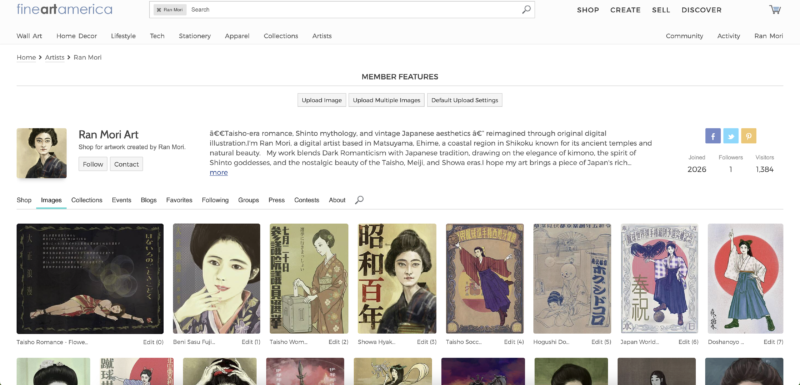Open the Wall Art category

(x=29, y=36)
